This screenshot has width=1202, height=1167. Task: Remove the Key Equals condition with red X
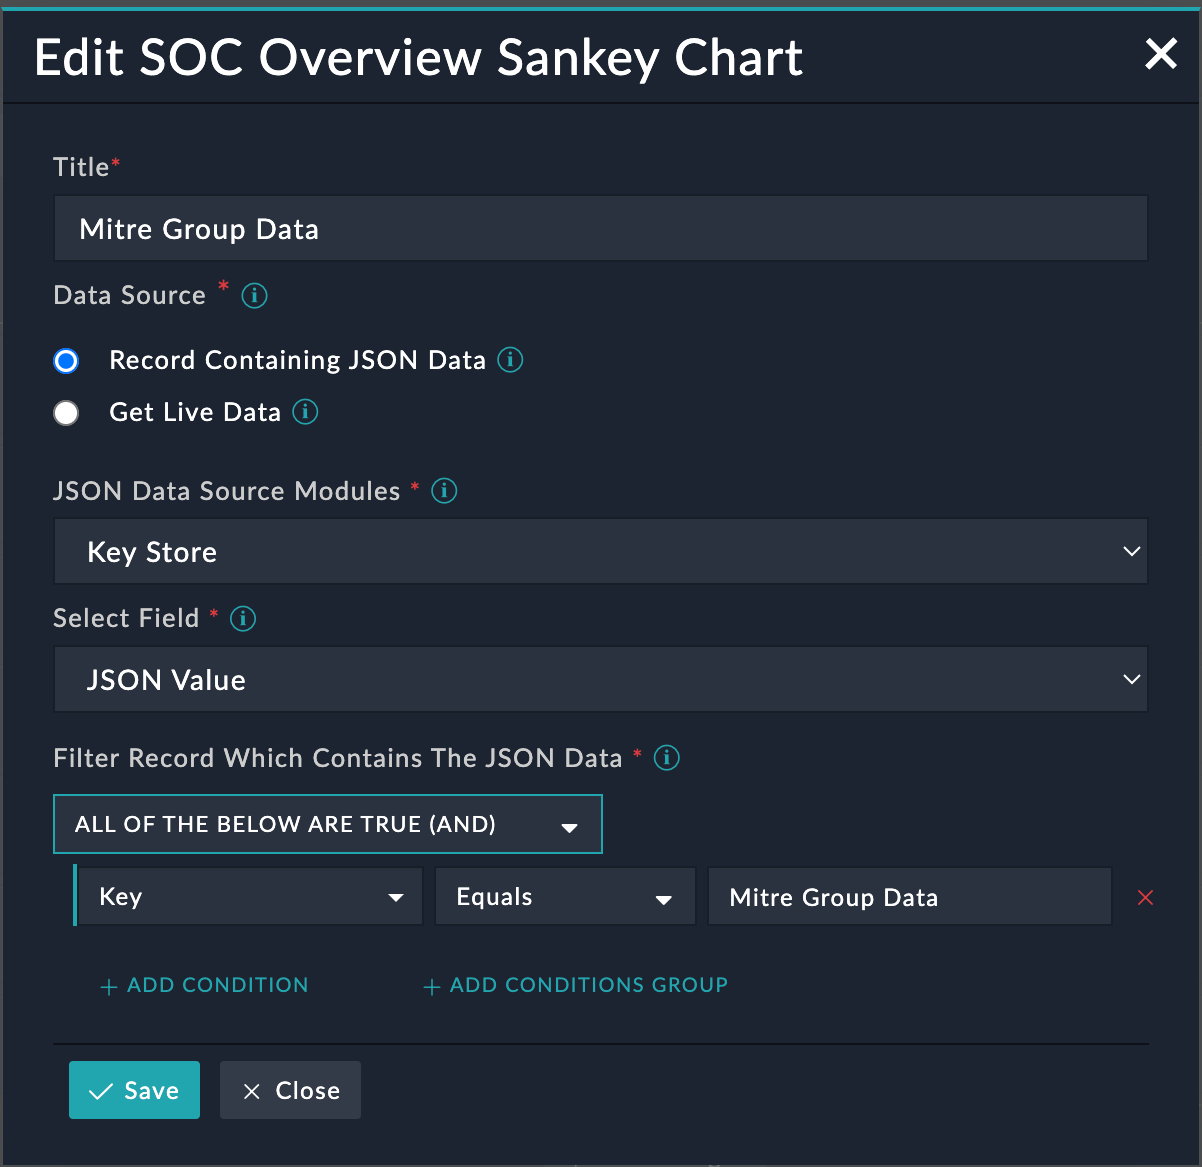point(1145,898)
